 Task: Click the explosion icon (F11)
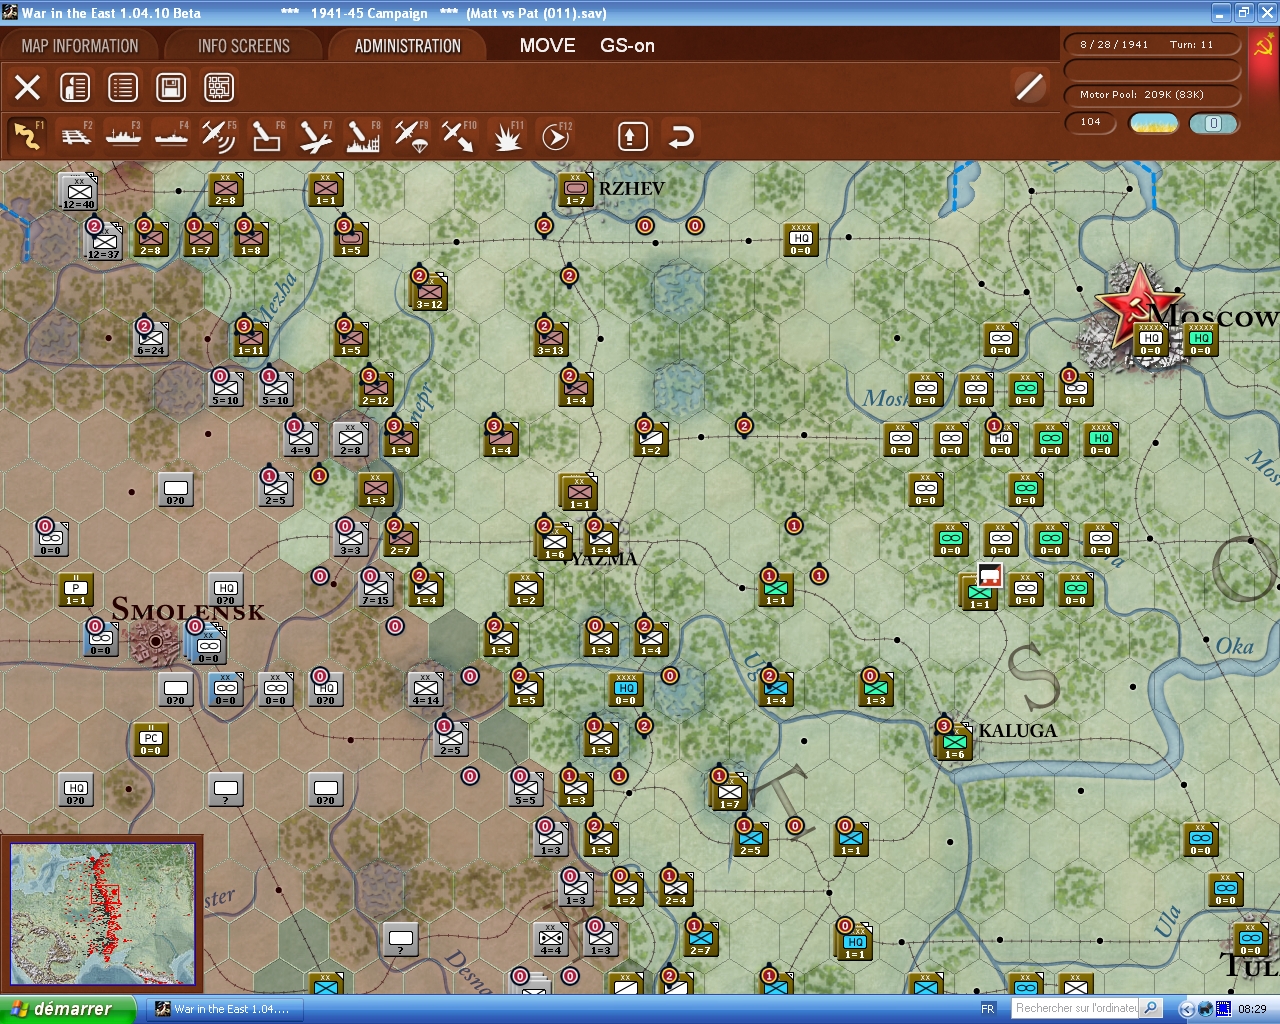(507, 136)
